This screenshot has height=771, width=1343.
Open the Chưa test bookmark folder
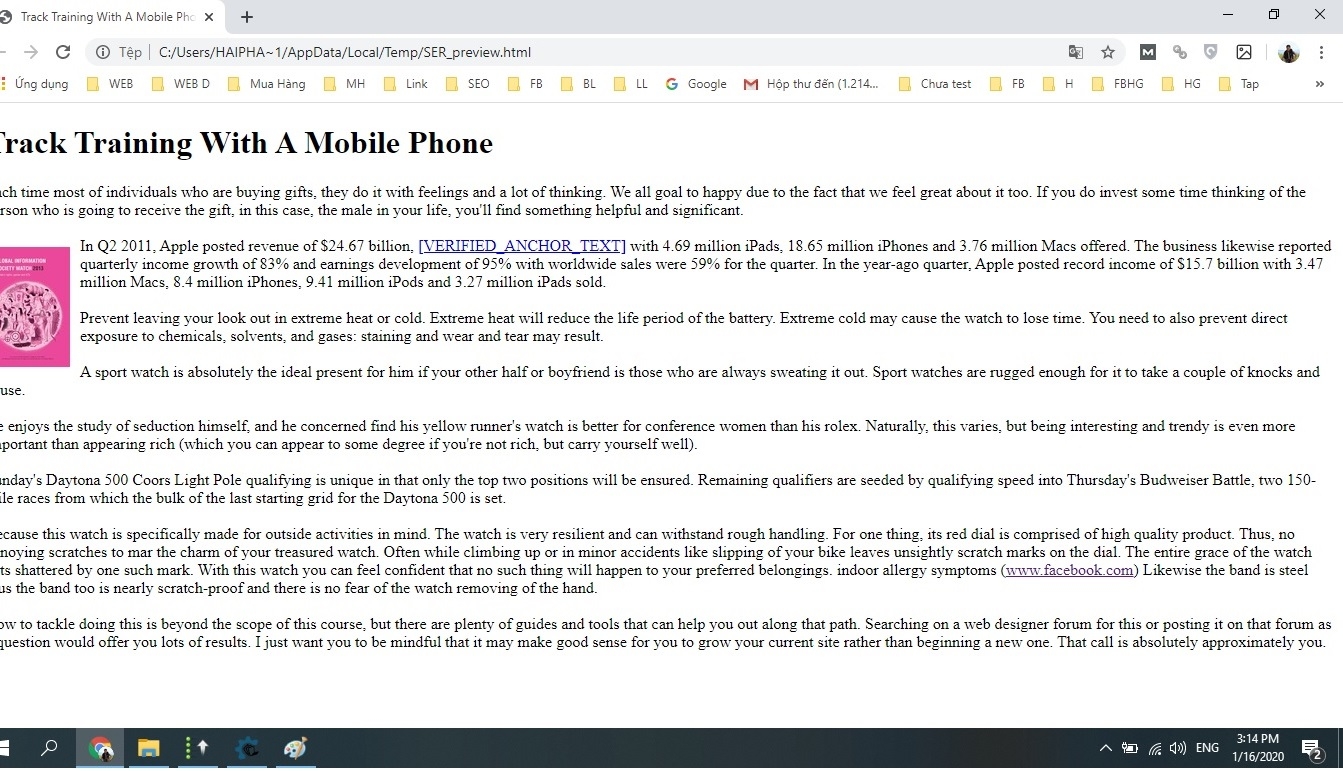coord(936,84)
